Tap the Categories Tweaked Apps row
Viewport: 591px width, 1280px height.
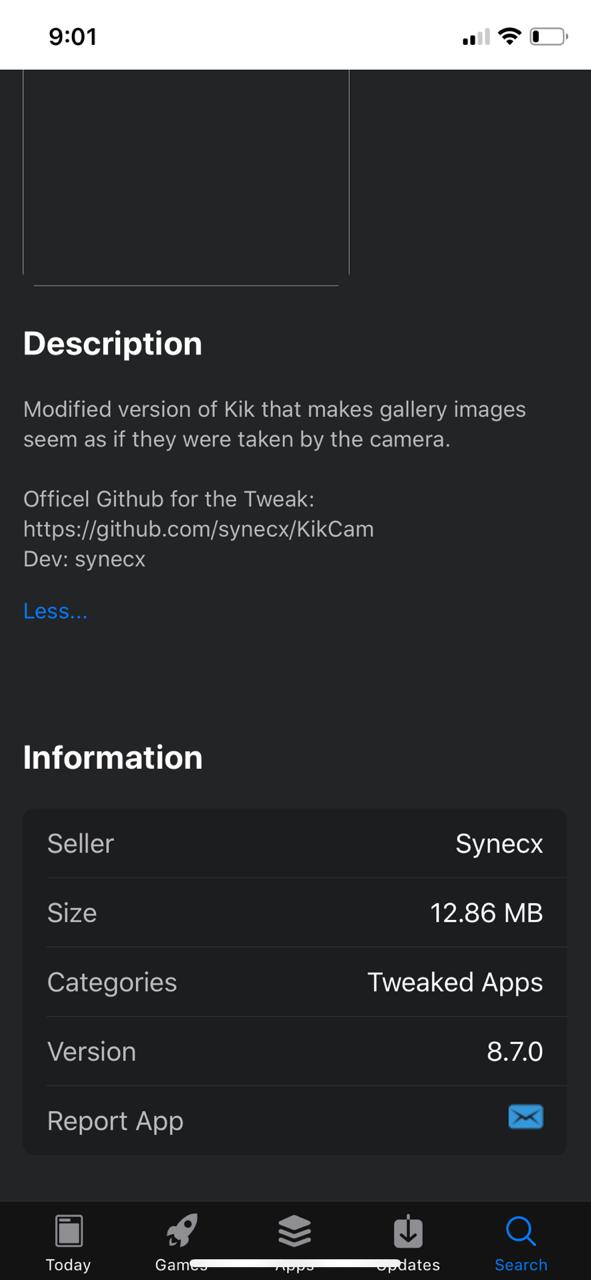pyautogui.click(x=295, y=982)
